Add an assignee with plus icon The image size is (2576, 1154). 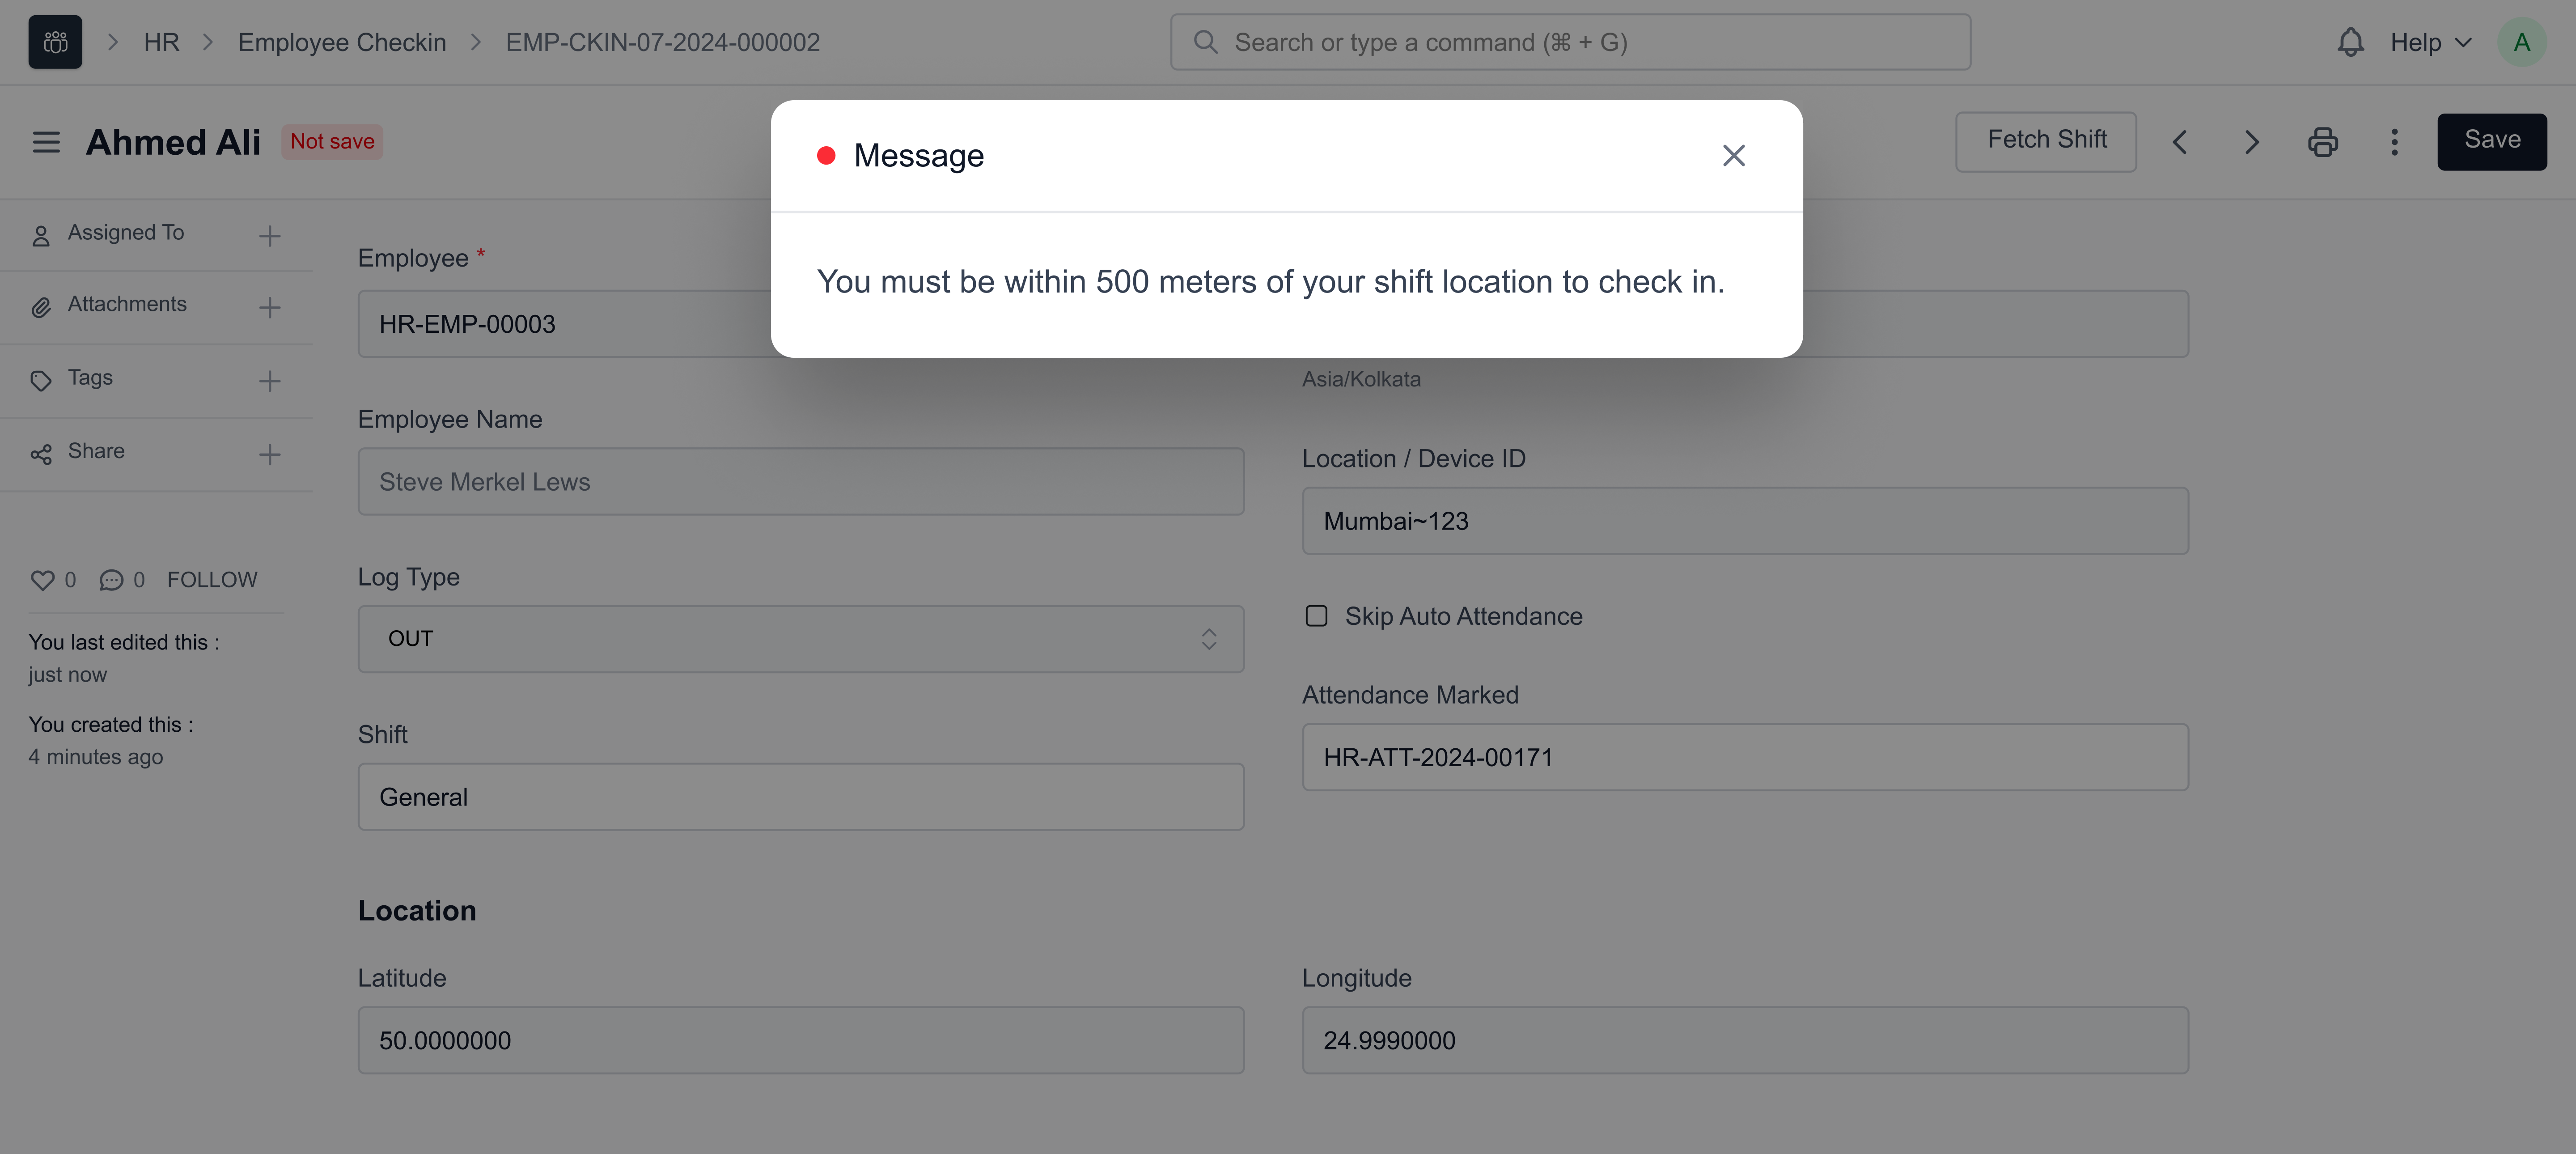point(269,236)
